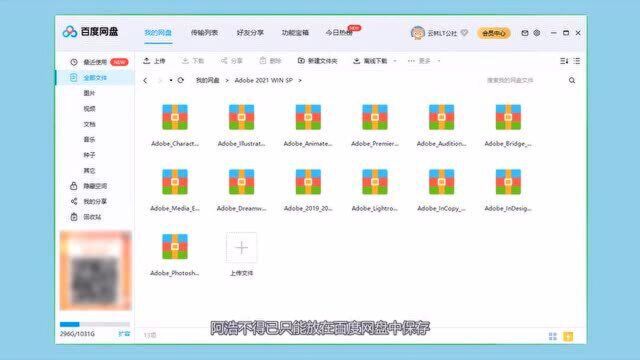
Task: Switch to 传输列表 tab
Action: (204, 33)
